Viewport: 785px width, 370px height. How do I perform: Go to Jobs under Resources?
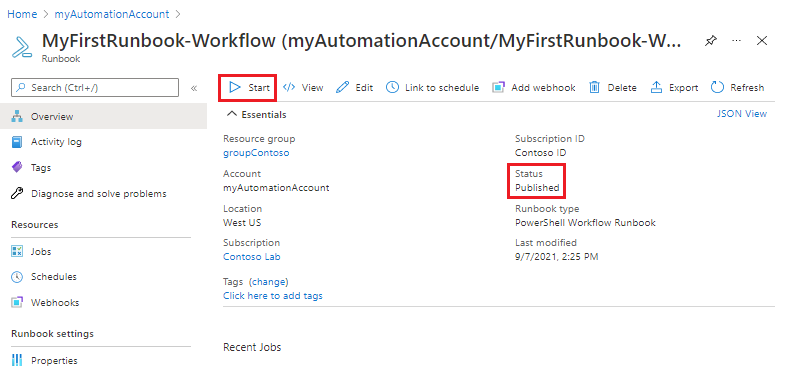click(x=41, y=252)
